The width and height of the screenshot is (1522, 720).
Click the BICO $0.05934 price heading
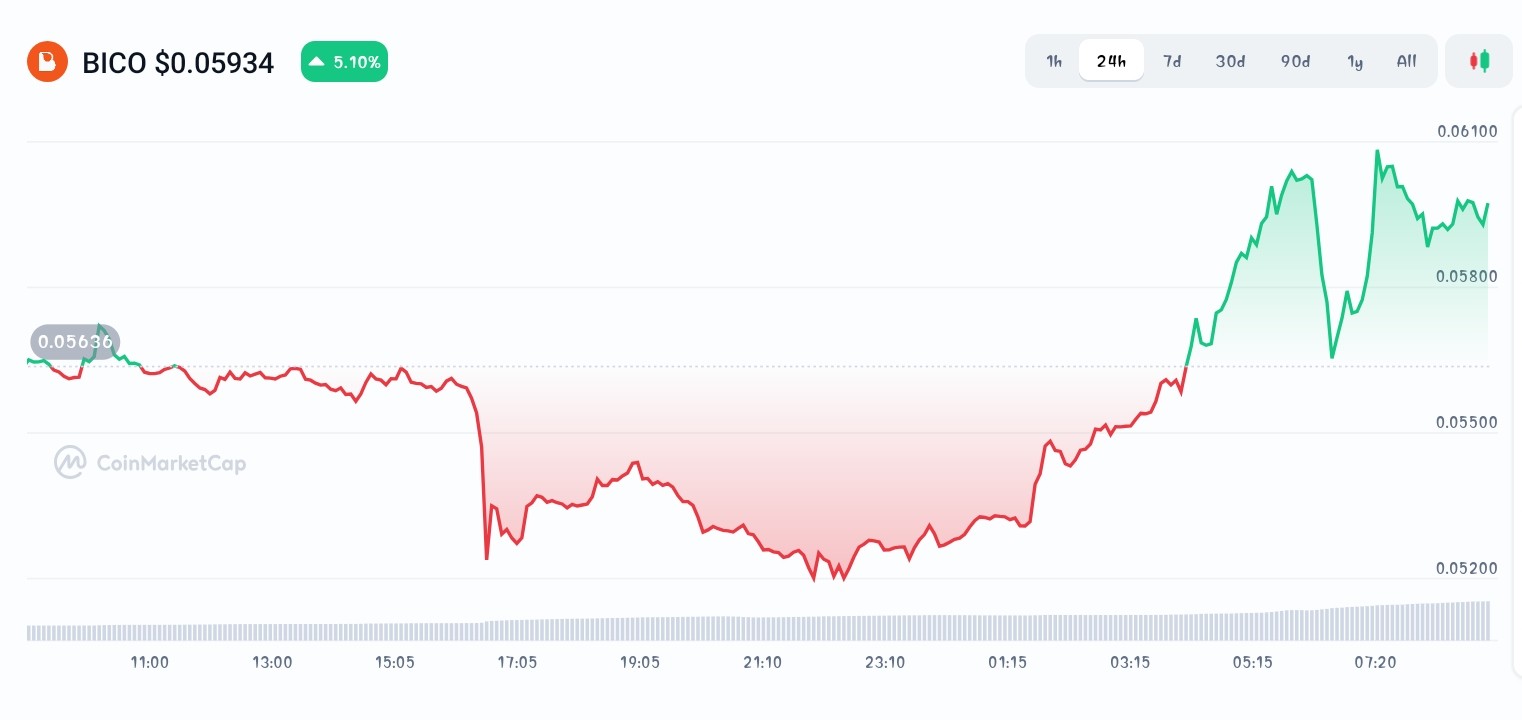point(178,62)
